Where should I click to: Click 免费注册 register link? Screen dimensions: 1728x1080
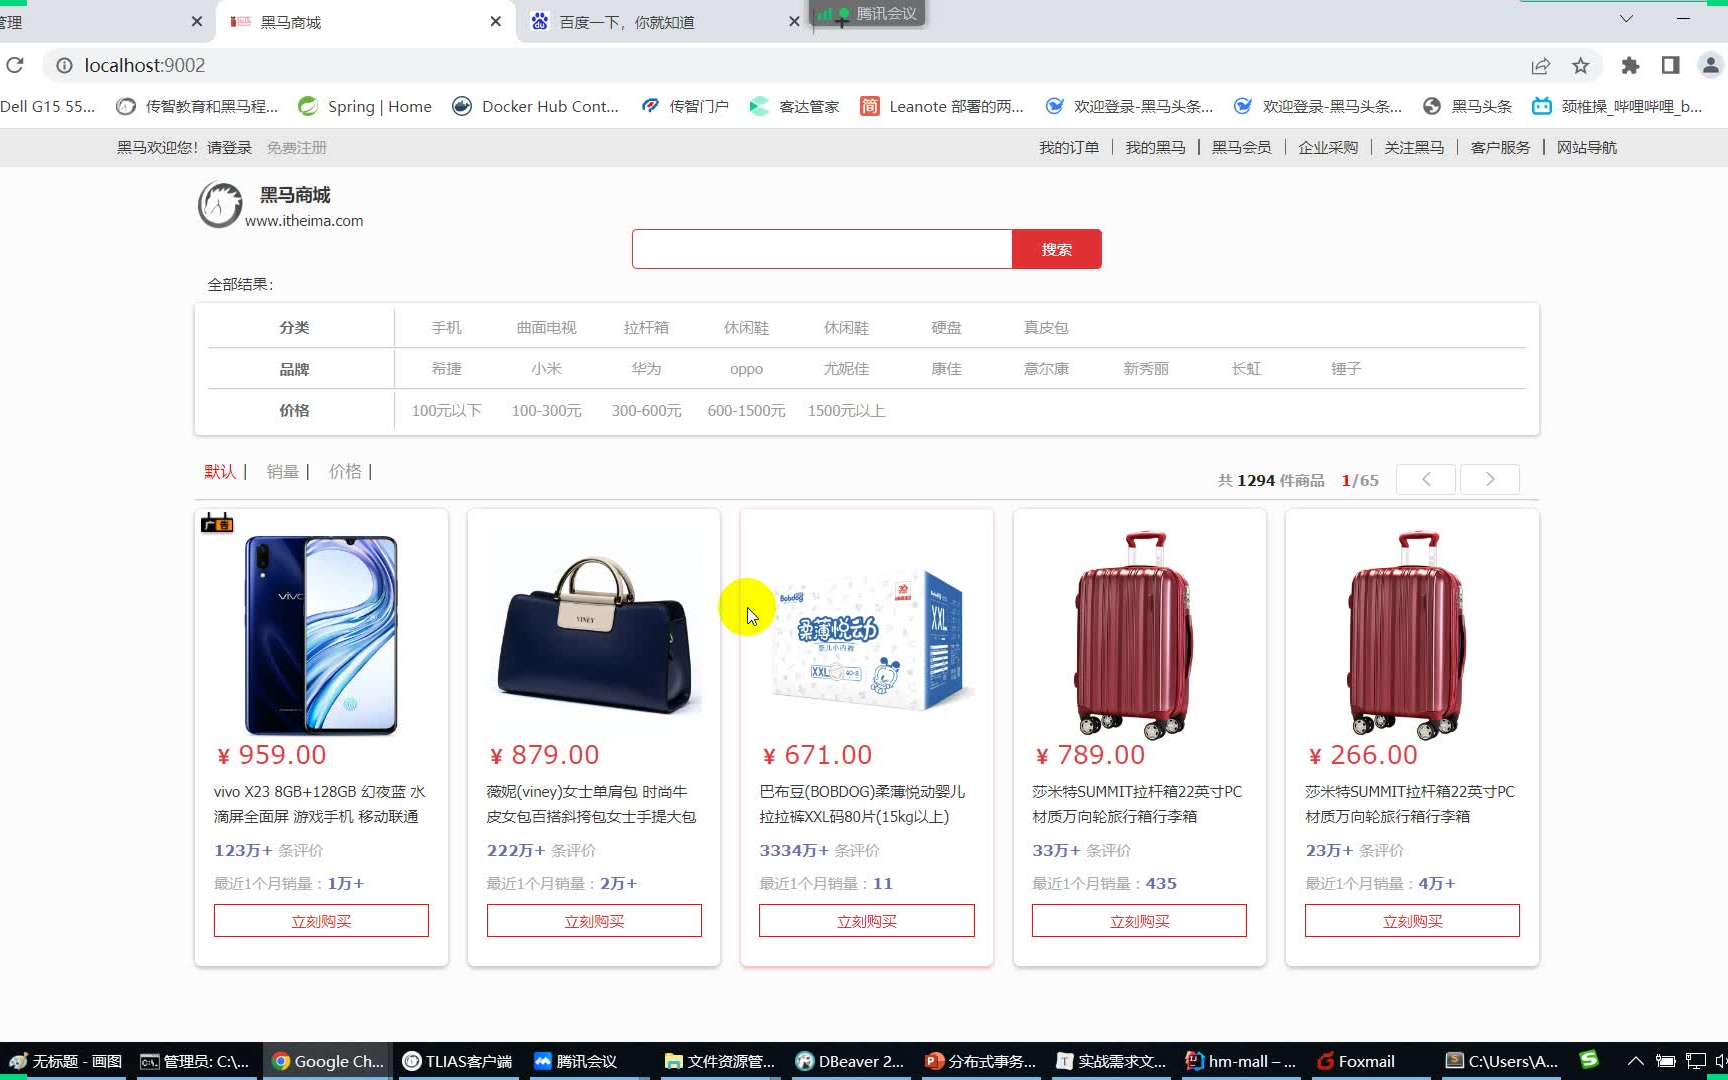tap(297, 147)
